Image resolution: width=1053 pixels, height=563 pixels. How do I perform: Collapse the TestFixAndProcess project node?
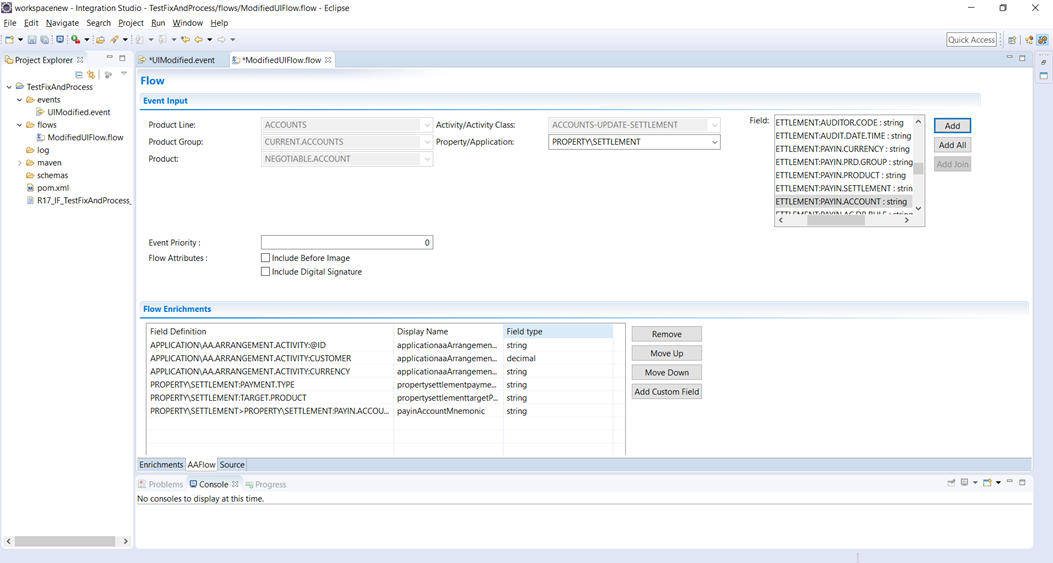[9, 87]
